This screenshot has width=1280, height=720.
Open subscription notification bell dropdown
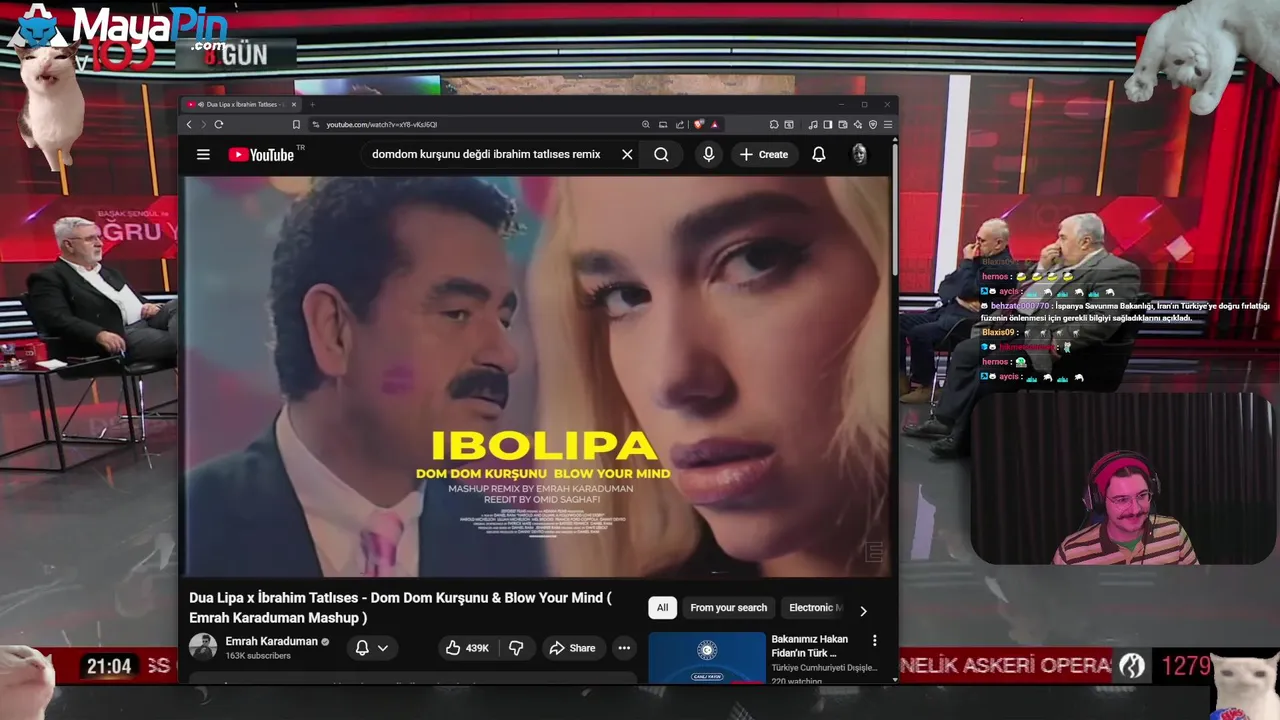(x=372, y=648)
